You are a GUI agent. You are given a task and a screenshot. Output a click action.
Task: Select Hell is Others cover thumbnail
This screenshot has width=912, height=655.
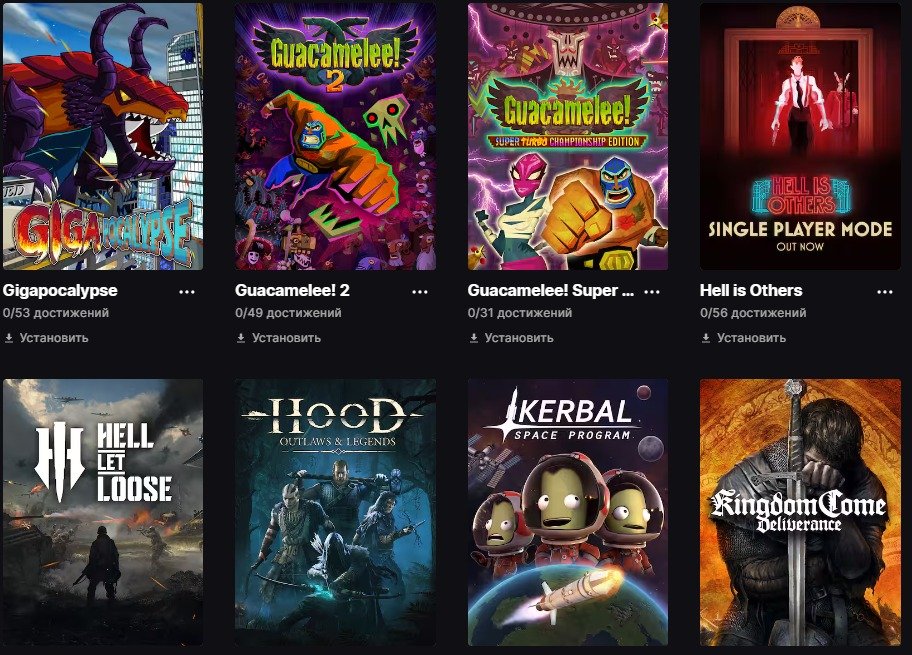pos(800,136)
